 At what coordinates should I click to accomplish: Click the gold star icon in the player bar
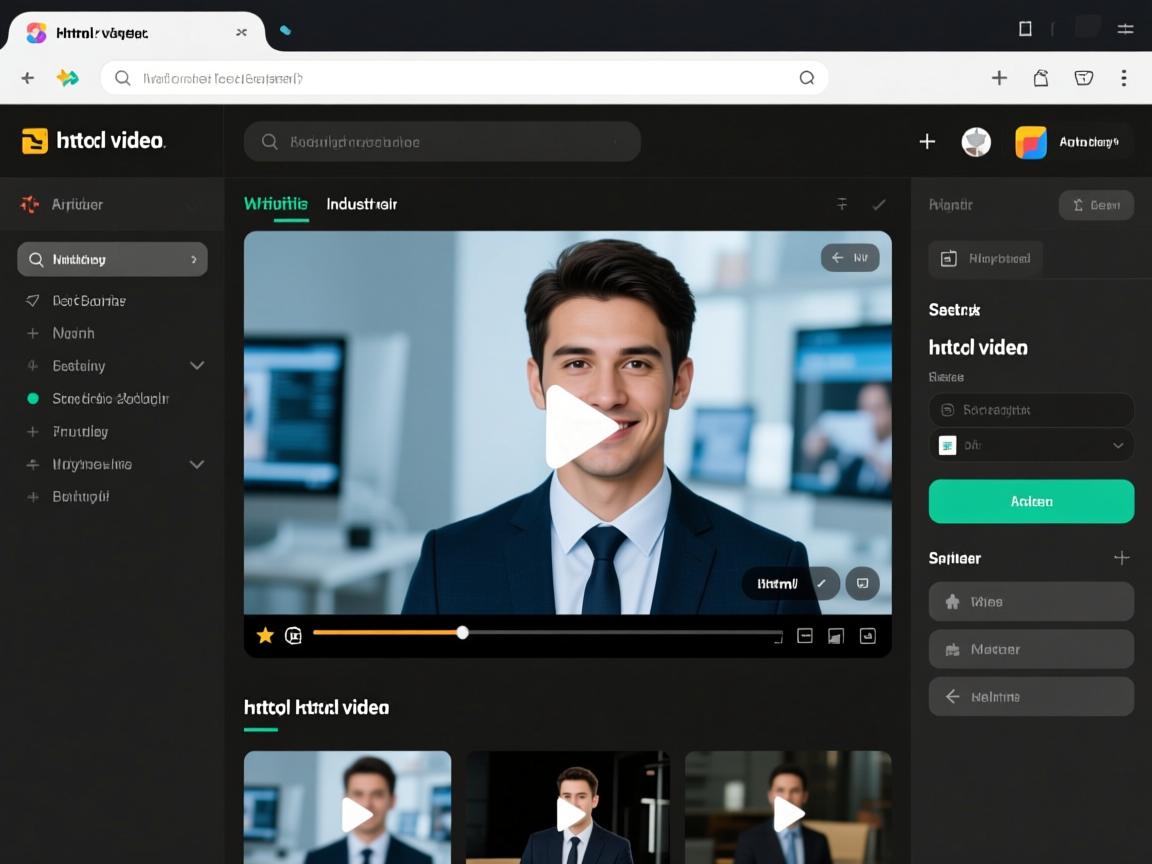point(265,635)
